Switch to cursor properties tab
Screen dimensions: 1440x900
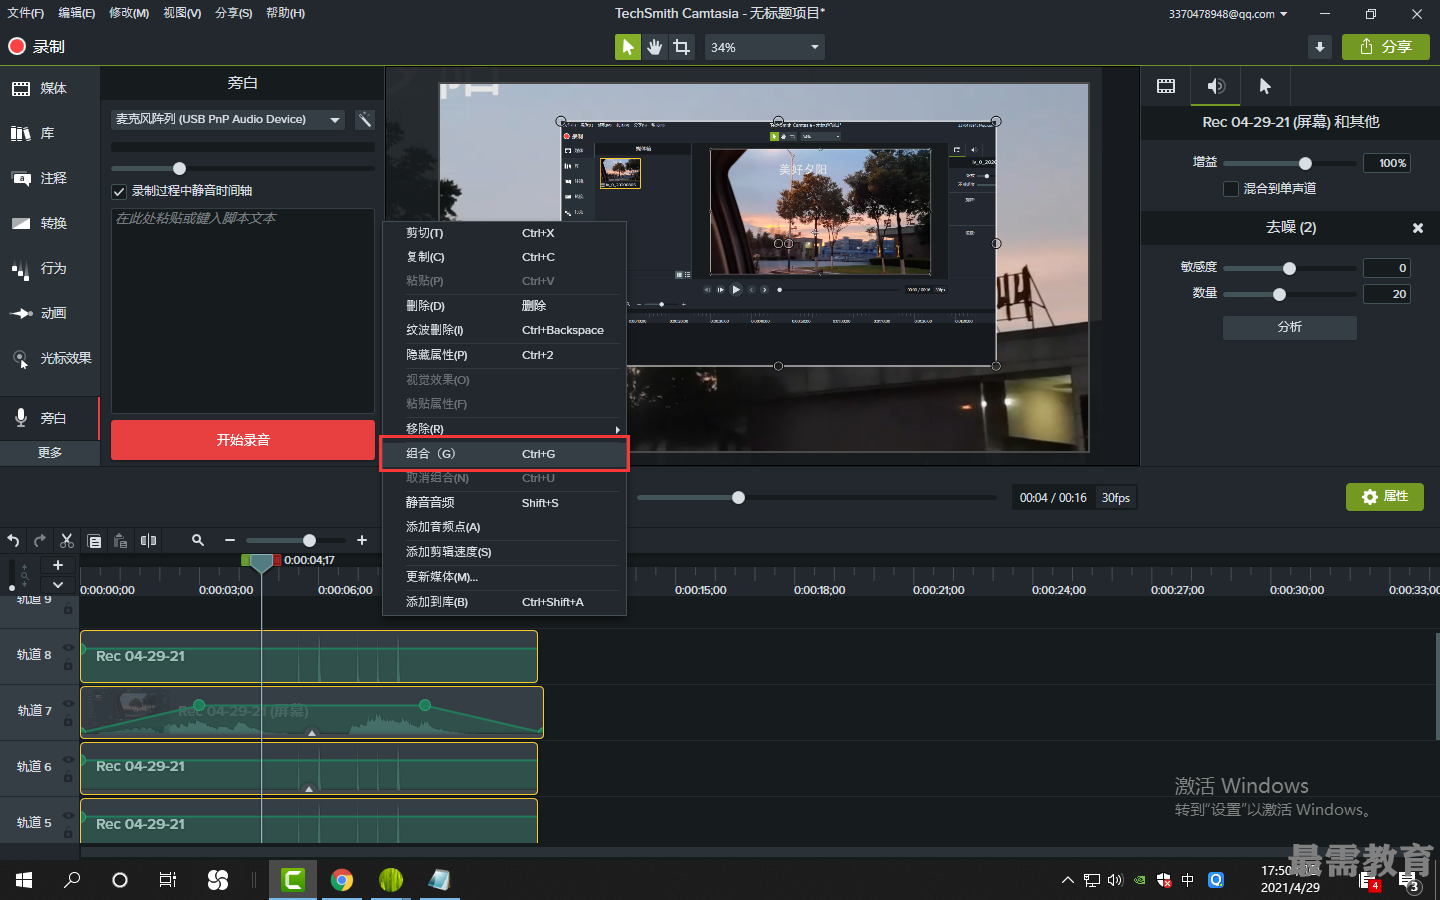pos(1265,86)
